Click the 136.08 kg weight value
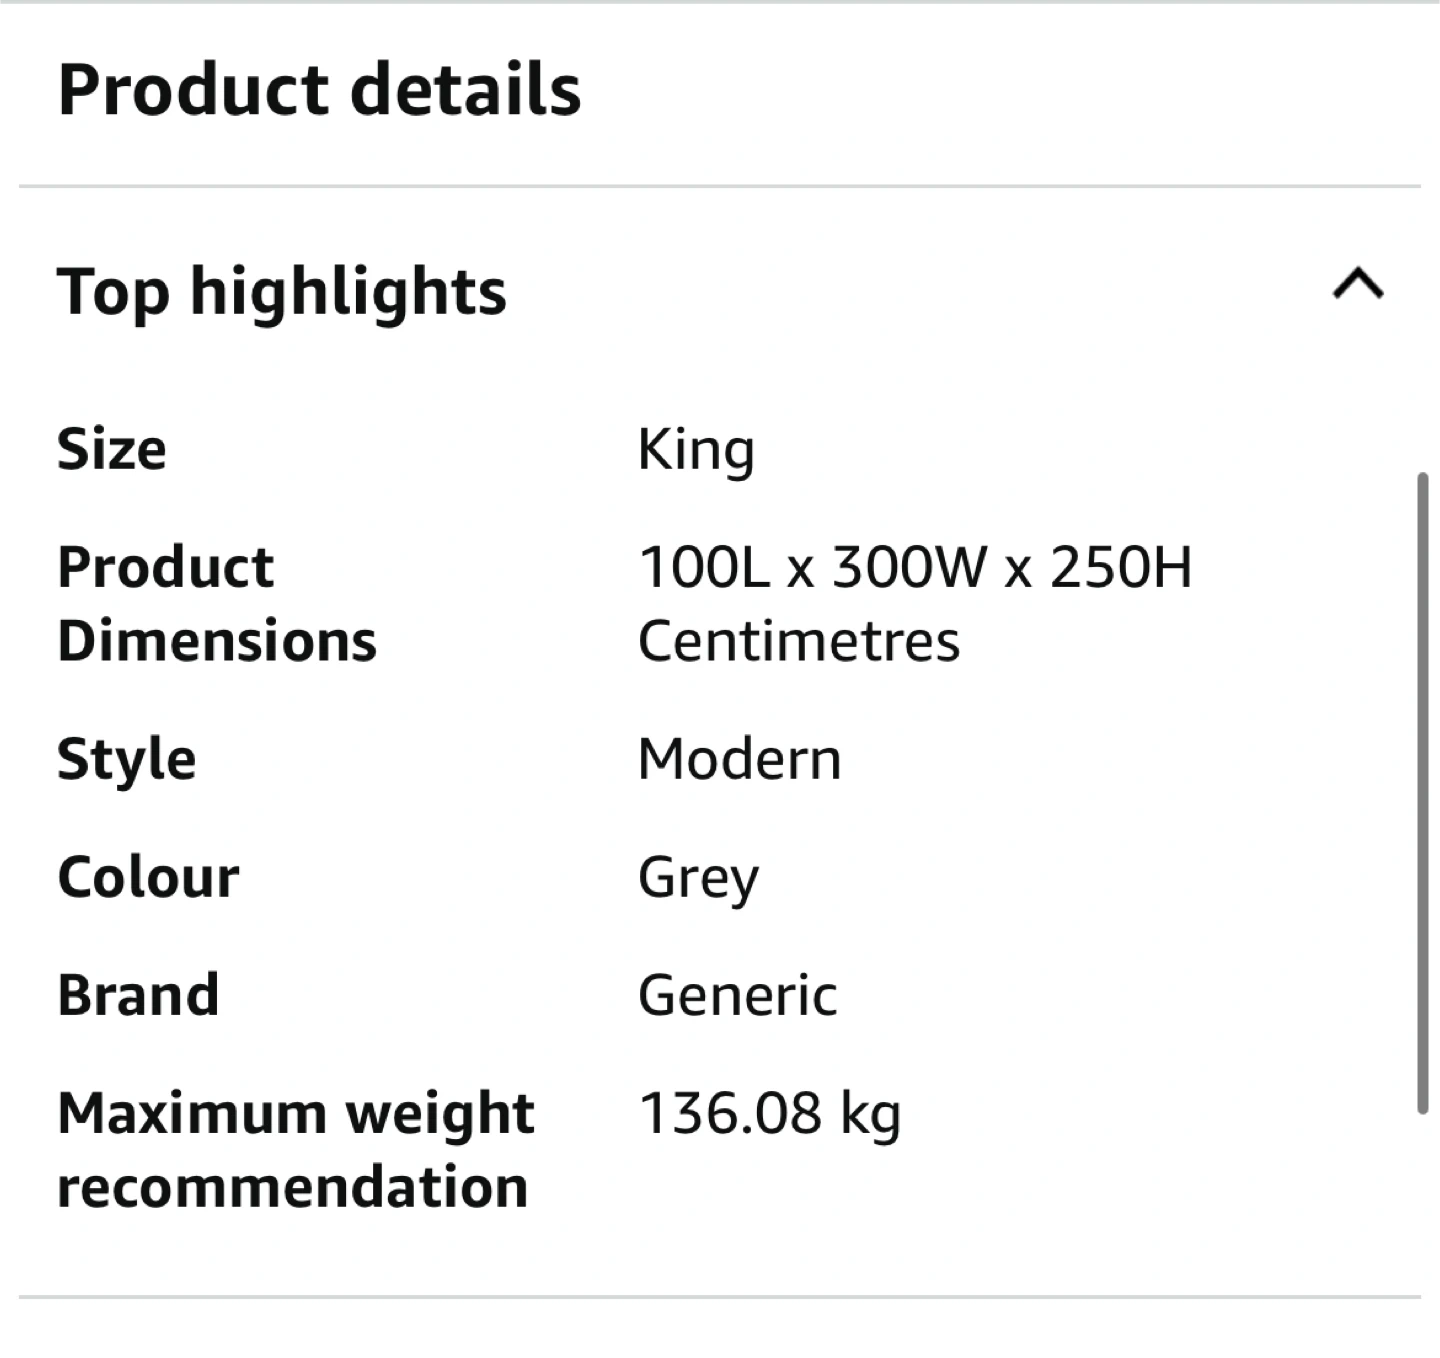Viewport: 1440px width, 1358px height. click(769, 1114)
